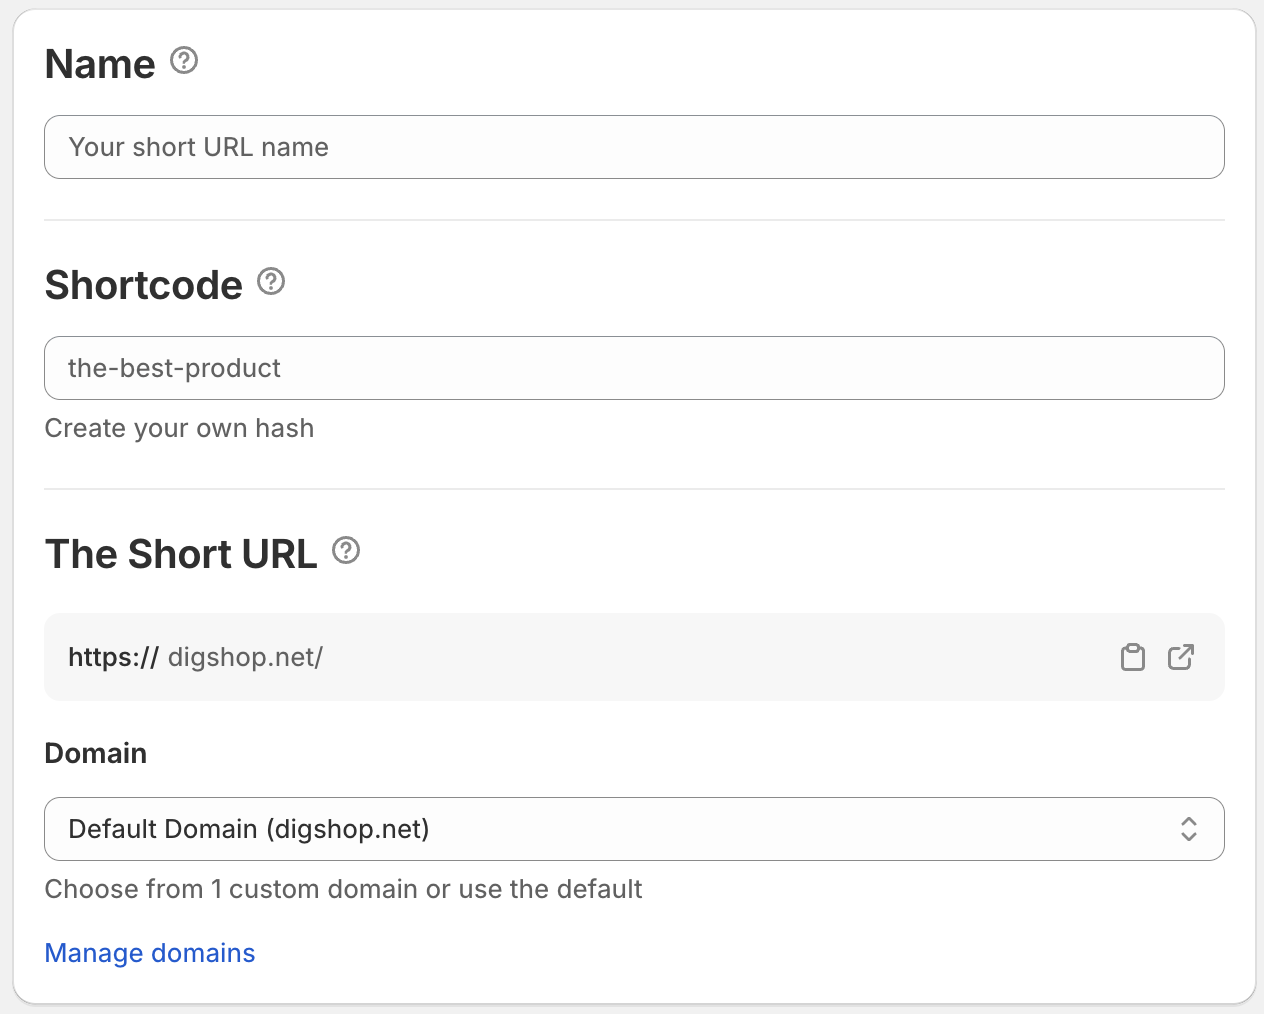Click the clipboard icon in the URL bar
The height and width of the screenshot is (1014, 1264).
click(x=1132, y=657)
